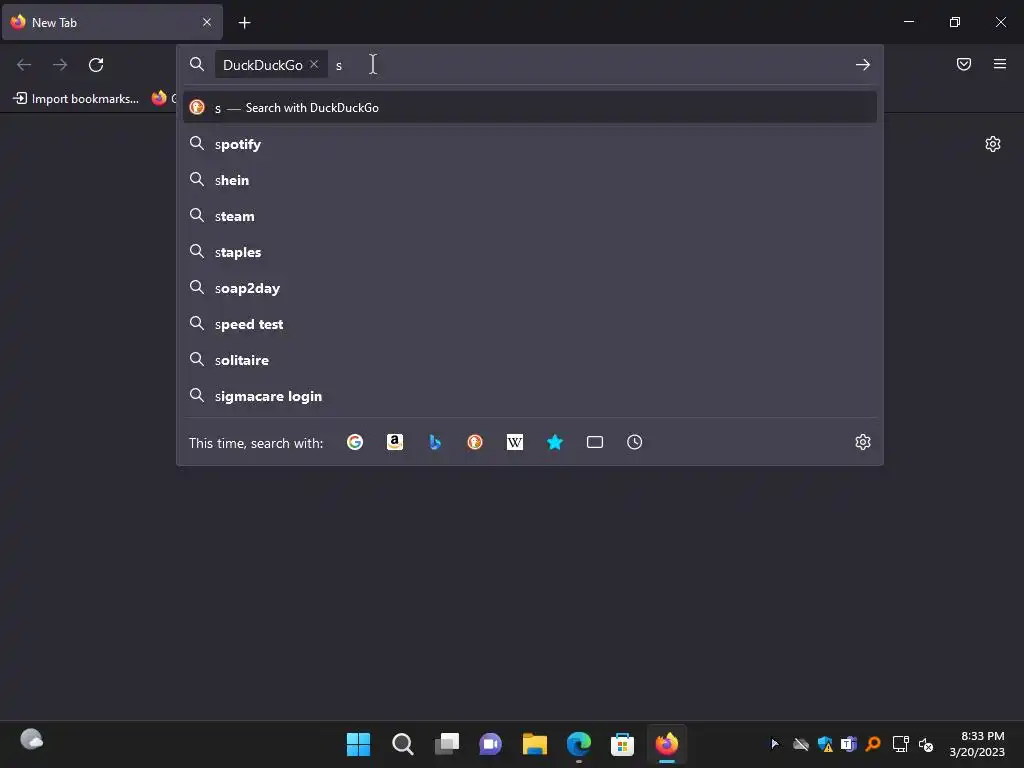The image size is (1024, 768).
Task: Choose the soap2day suggestion
Action: (530, 288)
